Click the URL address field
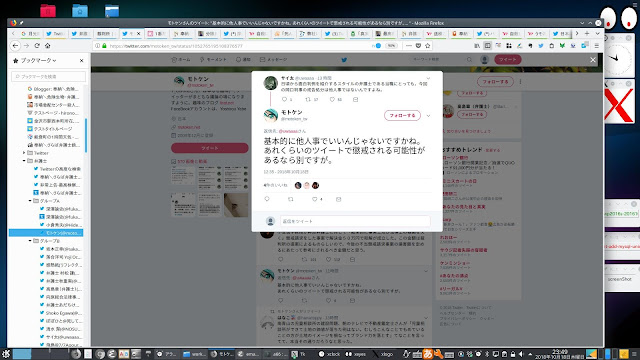Viewport: 640px width, 360px height. click(237, 46)
